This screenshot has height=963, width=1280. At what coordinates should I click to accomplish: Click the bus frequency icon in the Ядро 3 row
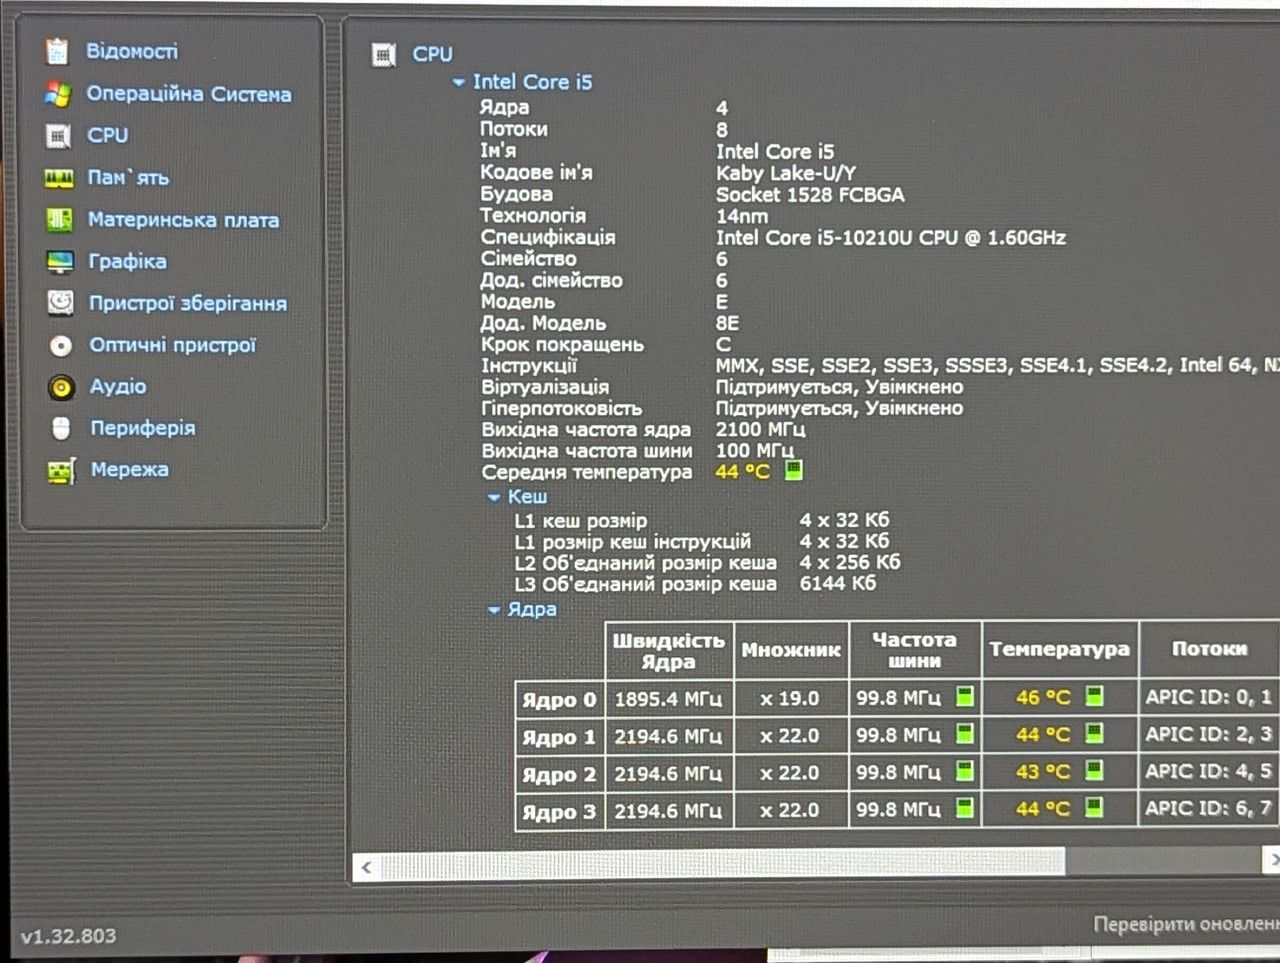pyautogui.click(x=965, y=808)
